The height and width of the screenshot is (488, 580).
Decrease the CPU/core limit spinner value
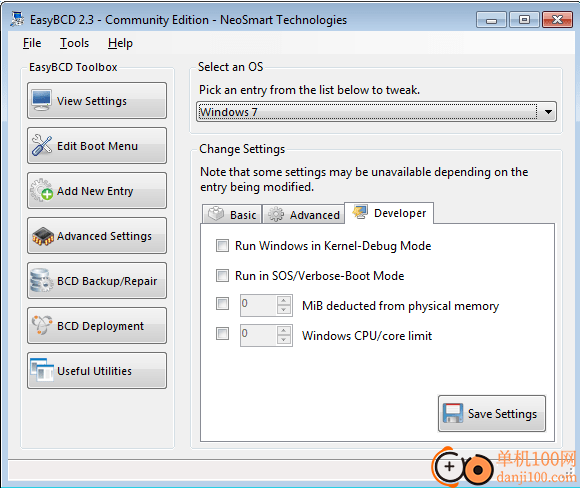pos(283,340)
